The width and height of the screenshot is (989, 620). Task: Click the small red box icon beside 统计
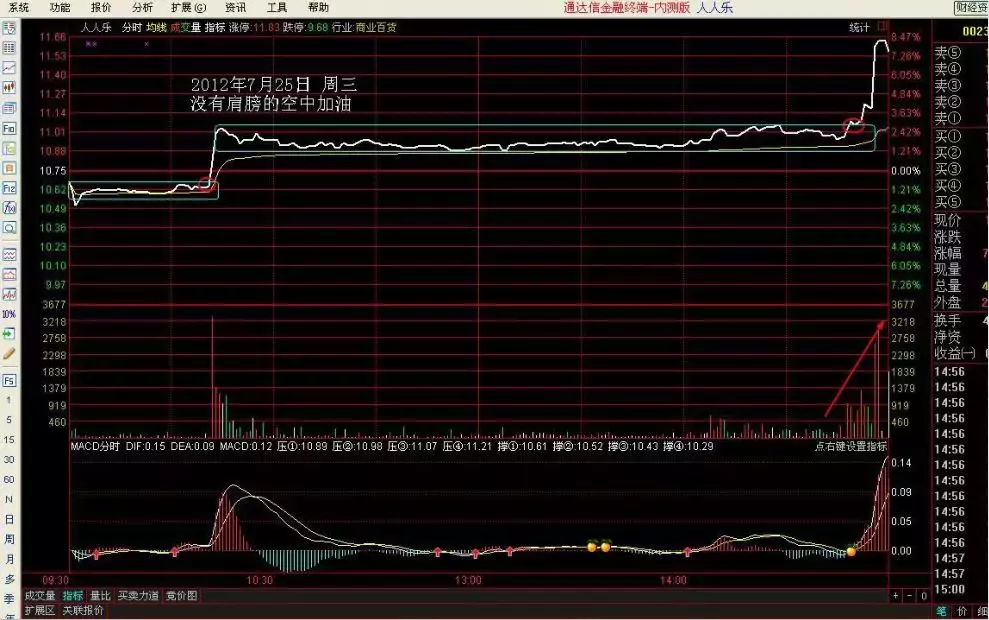tap(882, 26)
